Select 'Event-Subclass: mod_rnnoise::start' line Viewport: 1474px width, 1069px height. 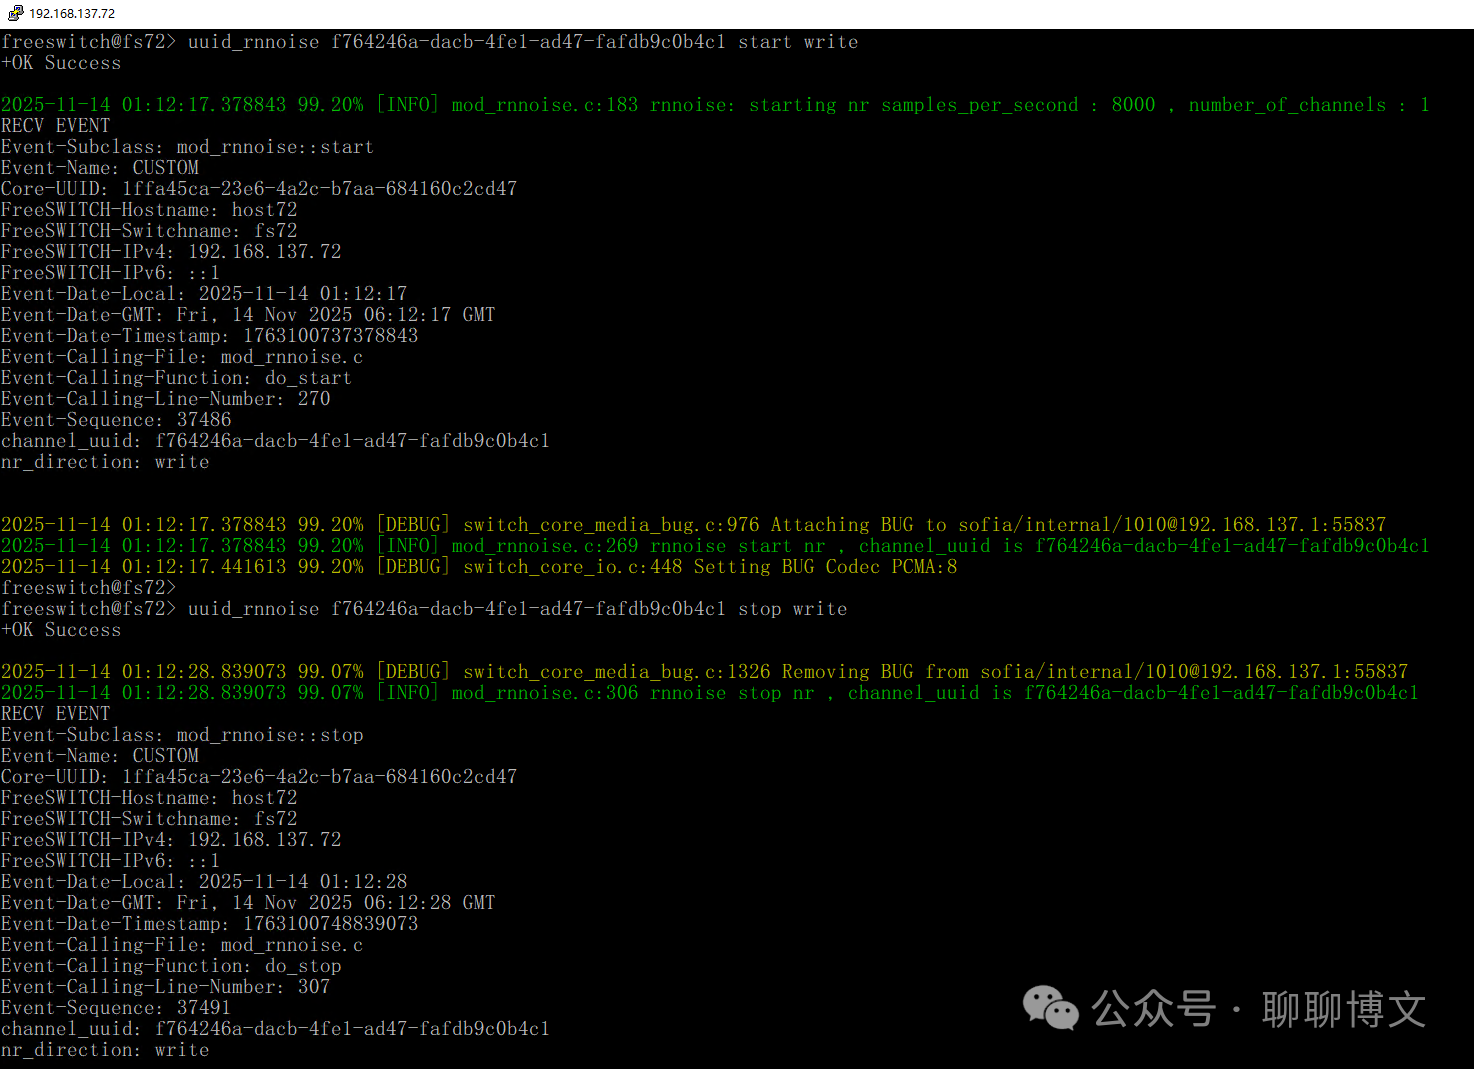pos(187,147)
